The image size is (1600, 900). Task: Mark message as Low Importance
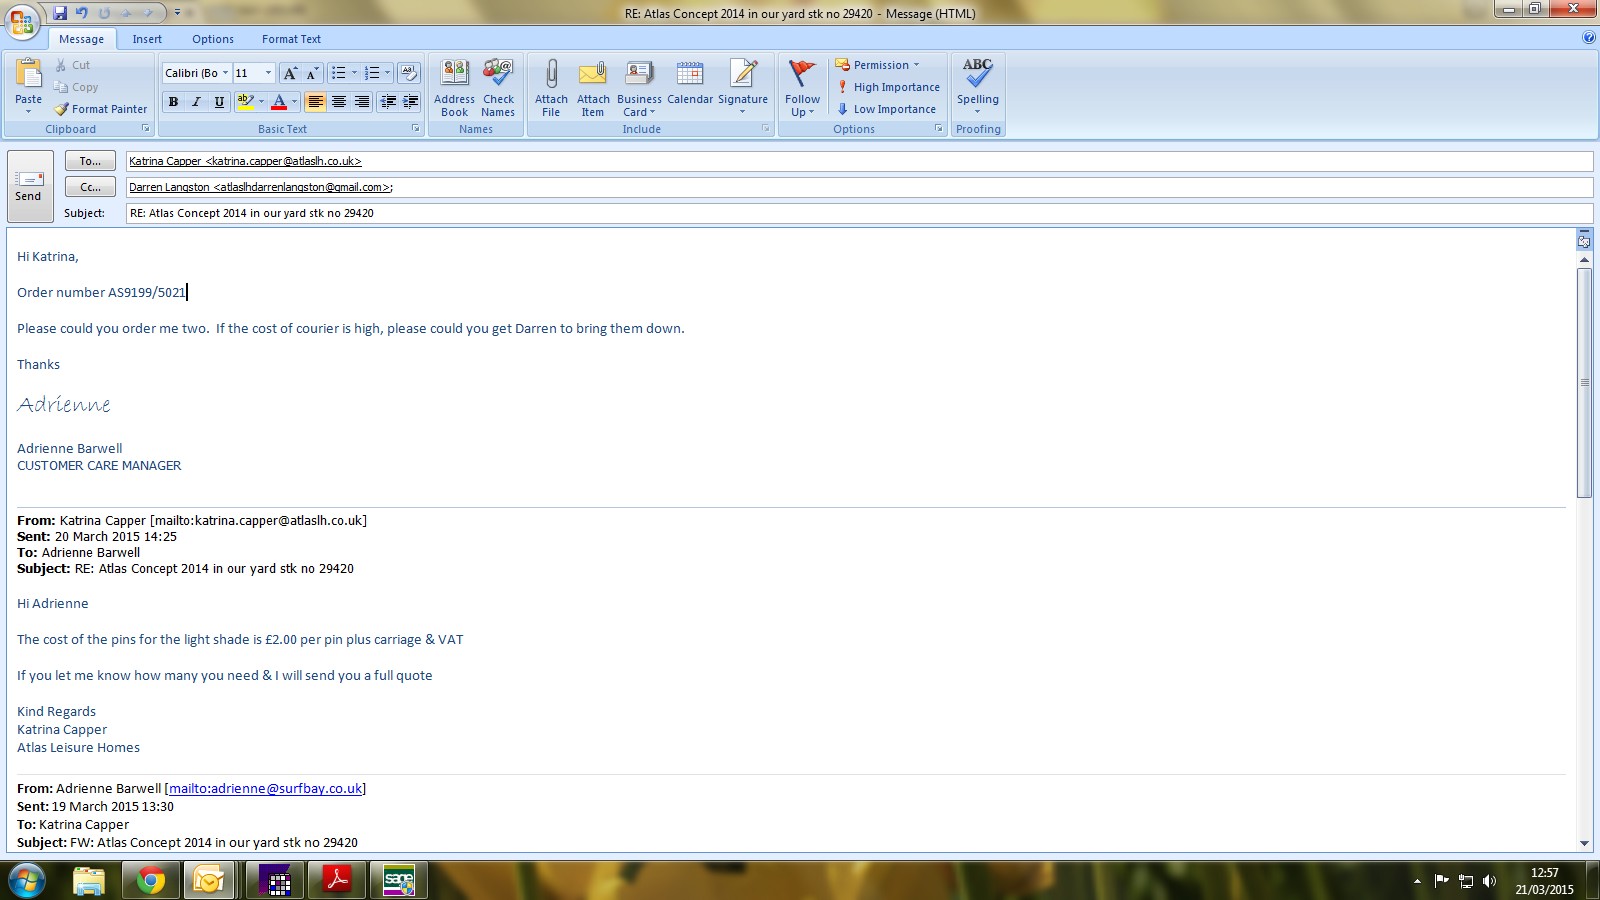(x=886, y=109)
